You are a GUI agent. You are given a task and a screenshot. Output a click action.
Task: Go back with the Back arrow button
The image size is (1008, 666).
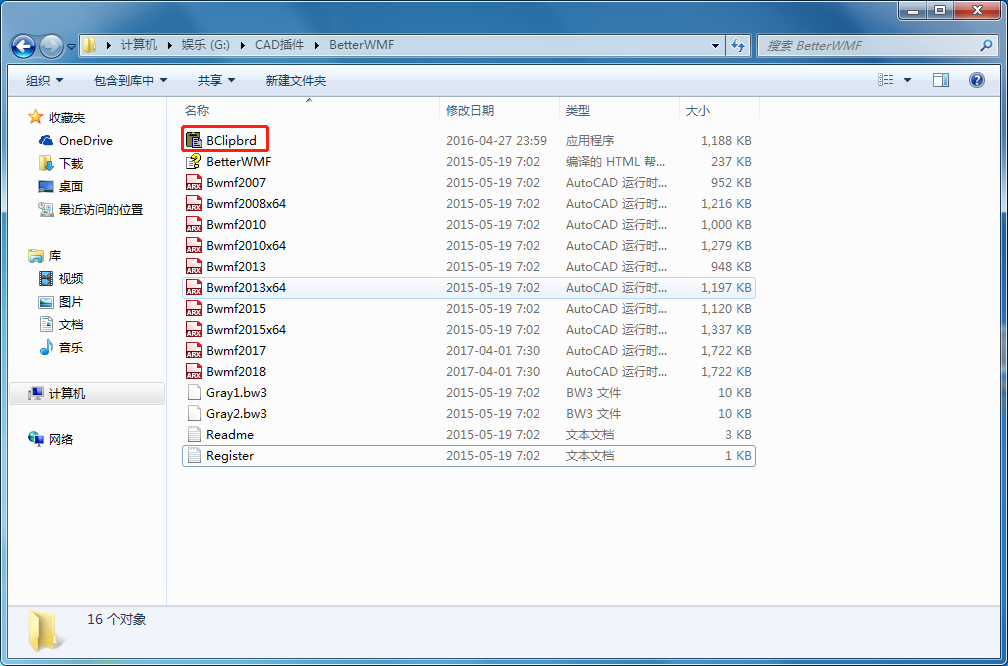point(23,46)
